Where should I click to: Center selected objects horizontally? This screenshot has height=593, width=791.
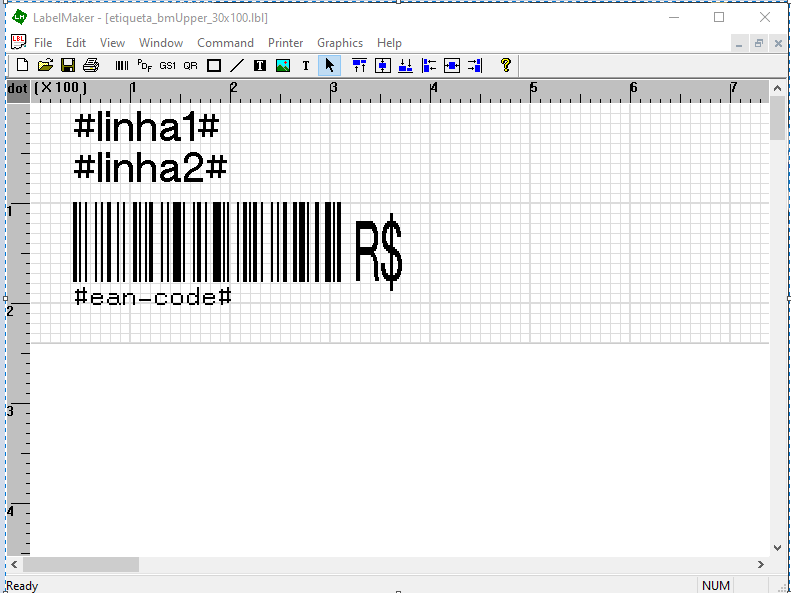point(451,66)
